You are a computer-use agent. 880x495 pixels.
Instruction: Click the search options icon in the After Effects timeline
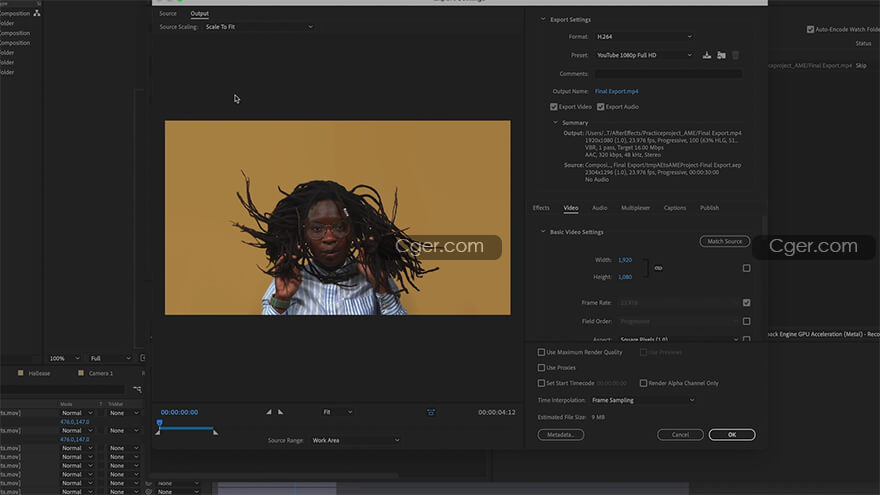point(137,389)
